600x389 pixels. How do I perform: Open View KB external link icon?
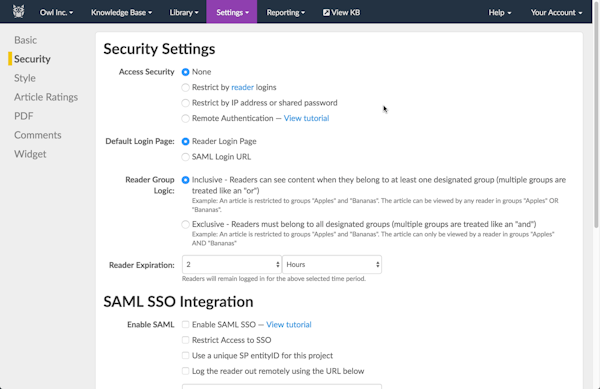pos(326,13)
